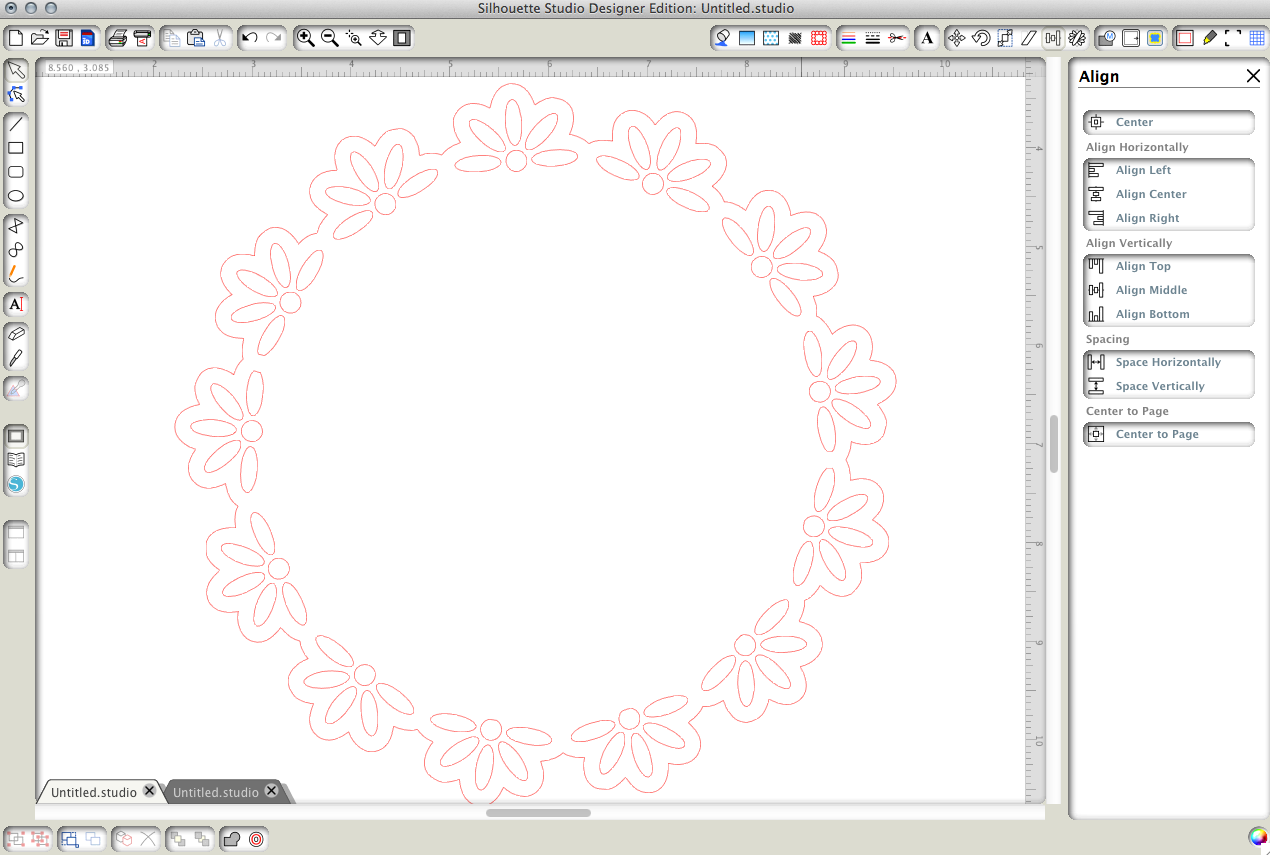Open the Silhouette Online Store icon
Screen dimensions: 1270x855
point(16,484)
